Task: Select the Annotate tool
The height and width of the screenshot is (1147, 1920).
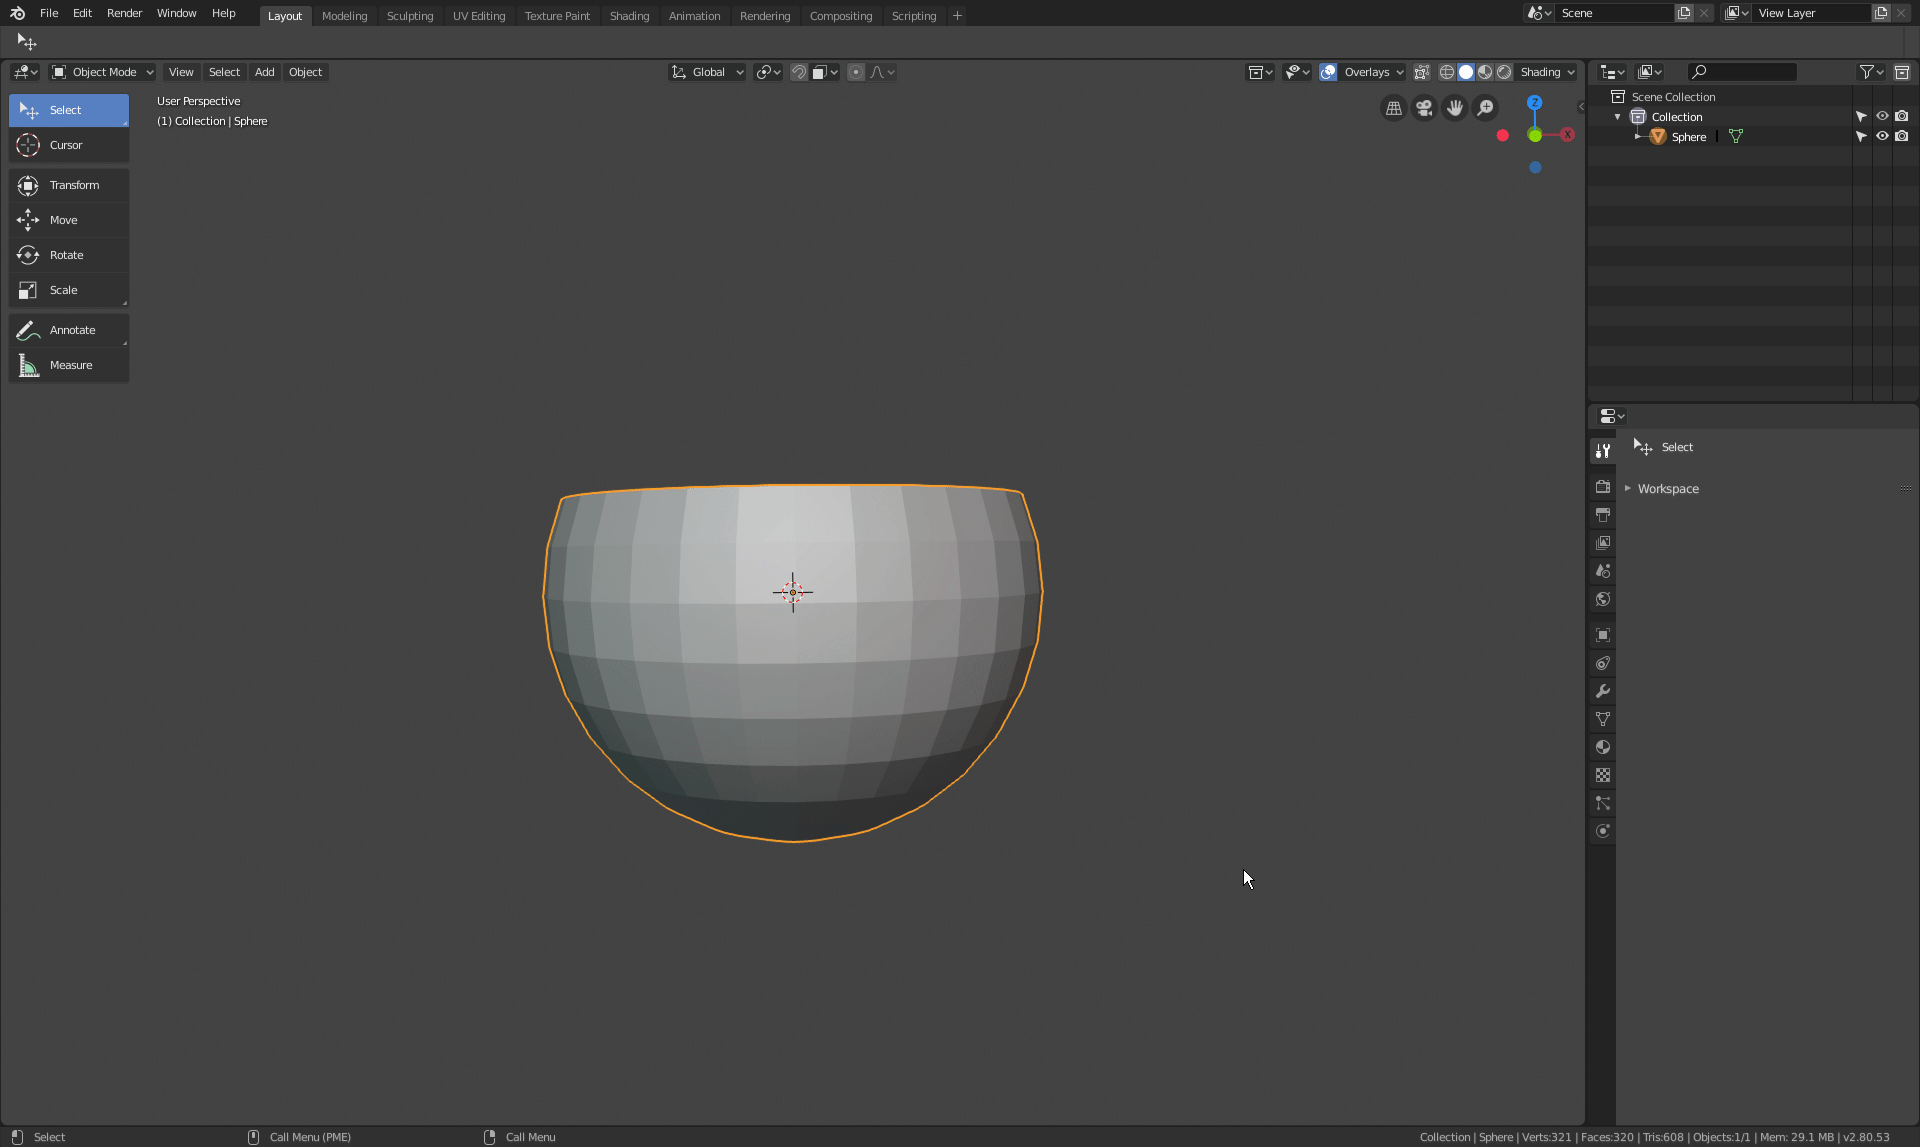Action: click(x=68, y=330)
